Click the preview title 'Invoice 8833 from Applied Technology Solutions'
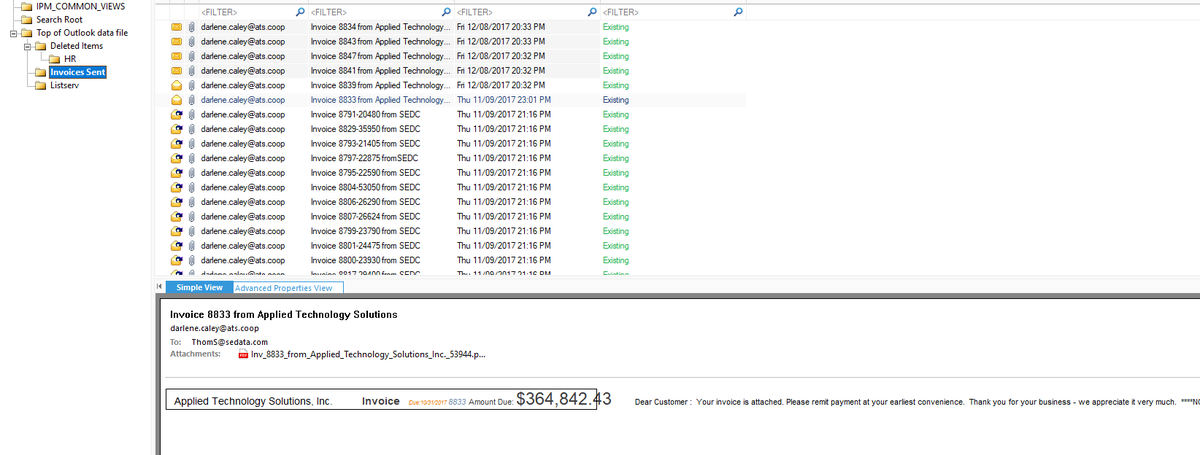 point(284,314)
